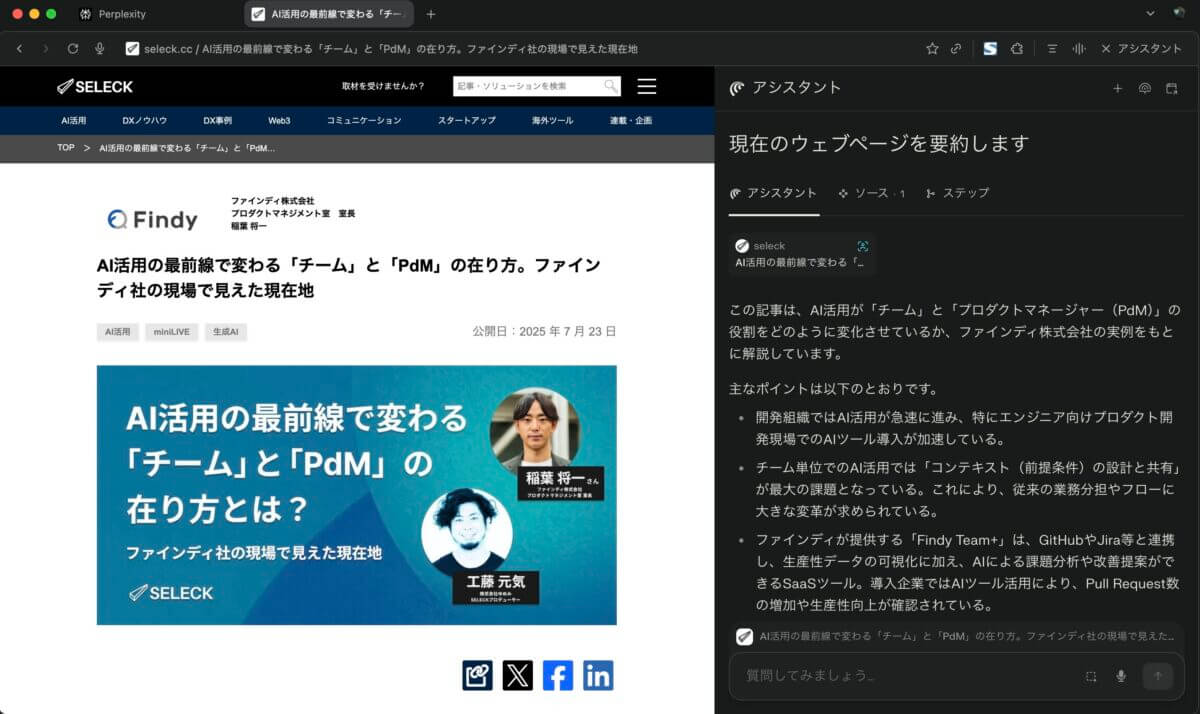Image resolution: width=1200 pixels, height=714 pixels.
Task: Switch to the ソース tab
Action: click(x=872, y=193)
